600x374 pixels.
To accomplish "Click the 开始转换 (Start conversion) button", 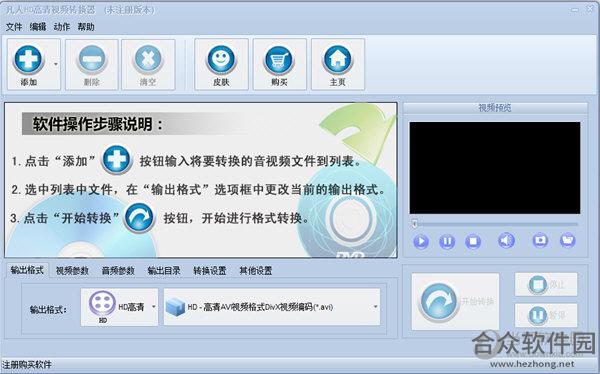I will [455, 302].
